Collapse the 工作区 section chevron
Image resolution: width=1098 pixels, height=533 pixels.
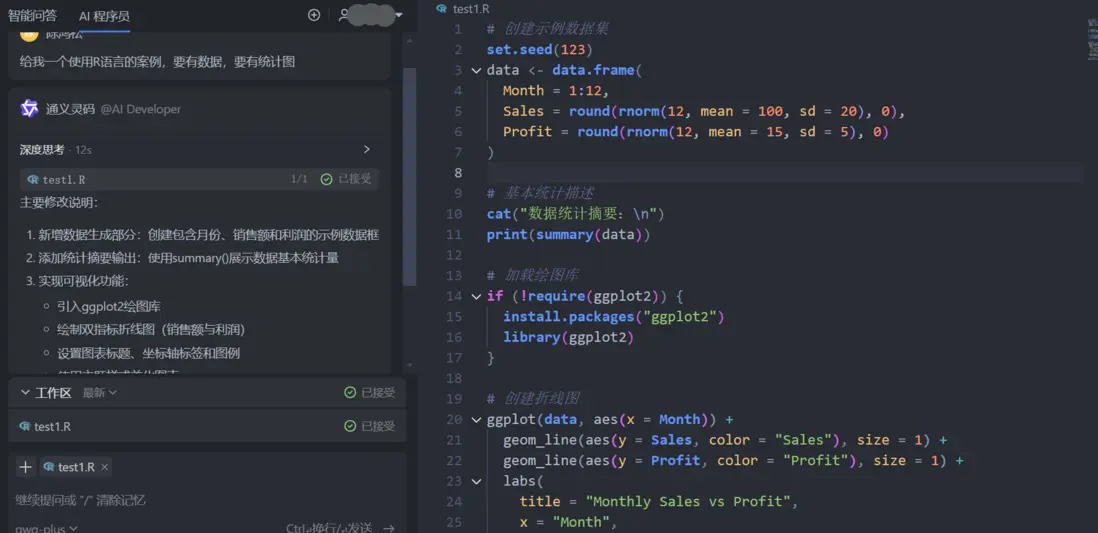click(25, 393)
